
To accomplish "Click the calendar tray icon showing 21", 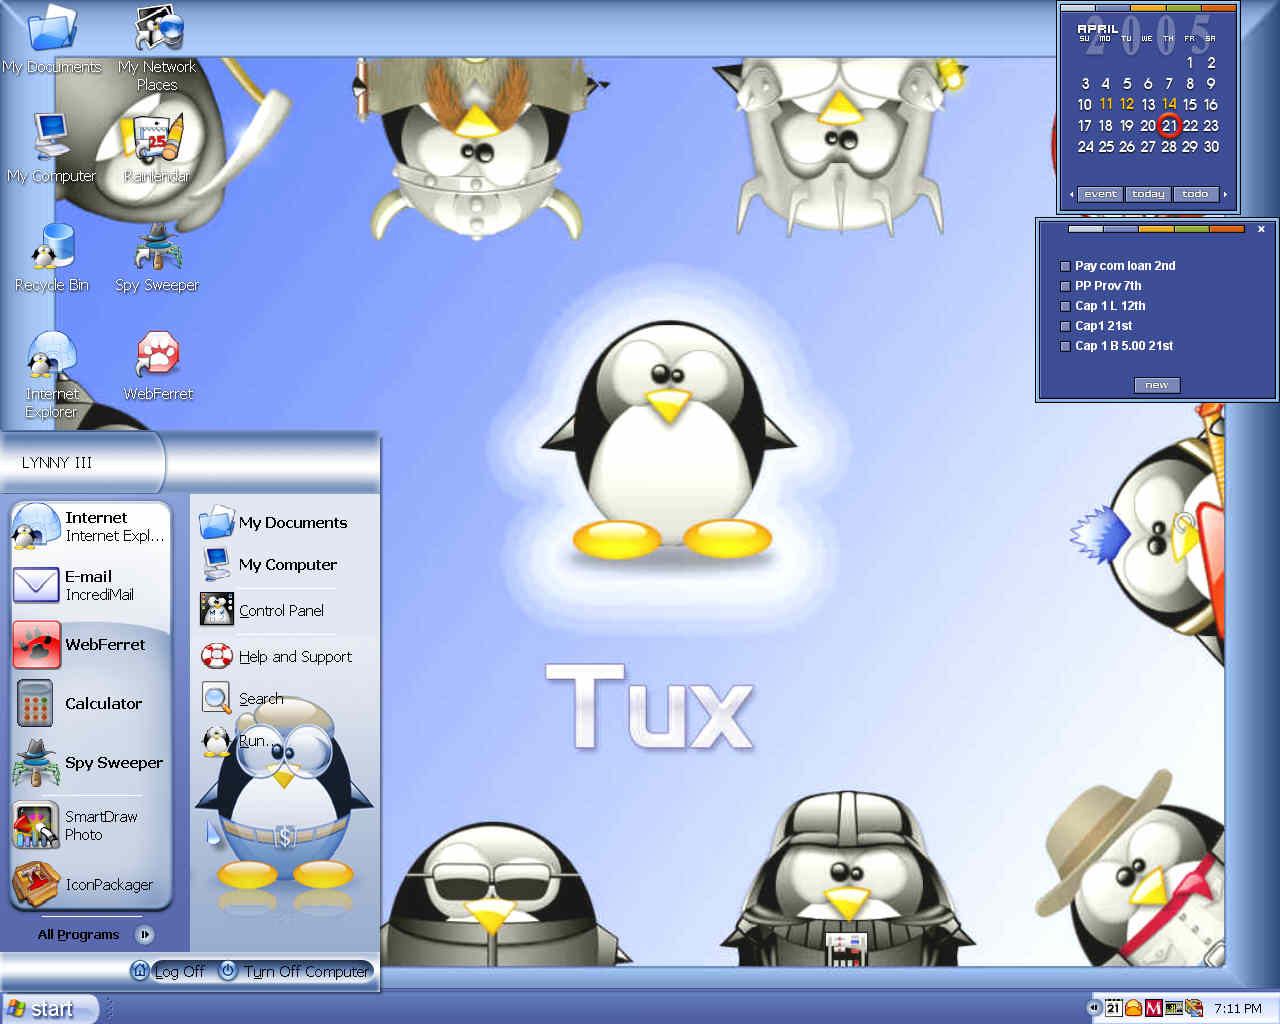I will [1113, 1008].
